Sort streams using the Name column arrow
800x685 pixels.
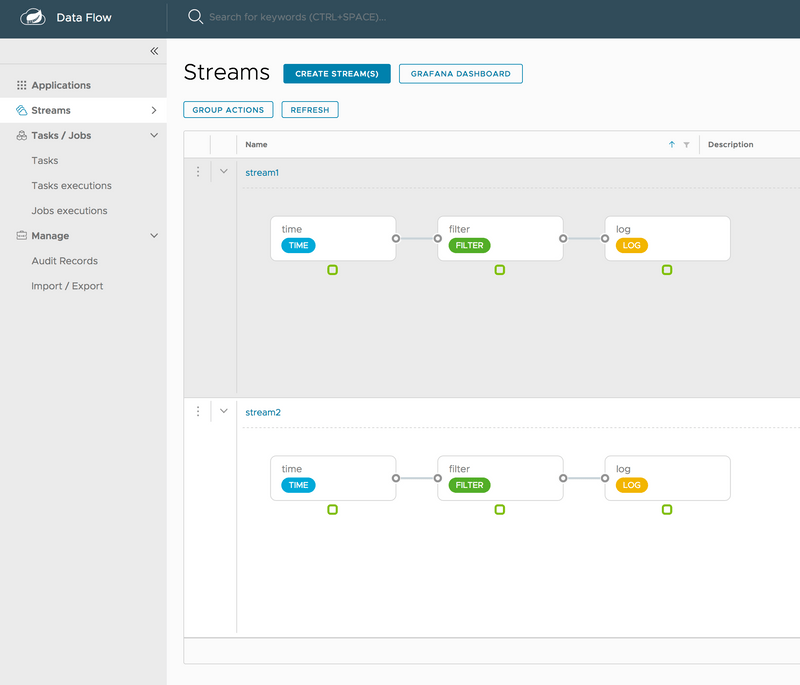tap(671, 144)
